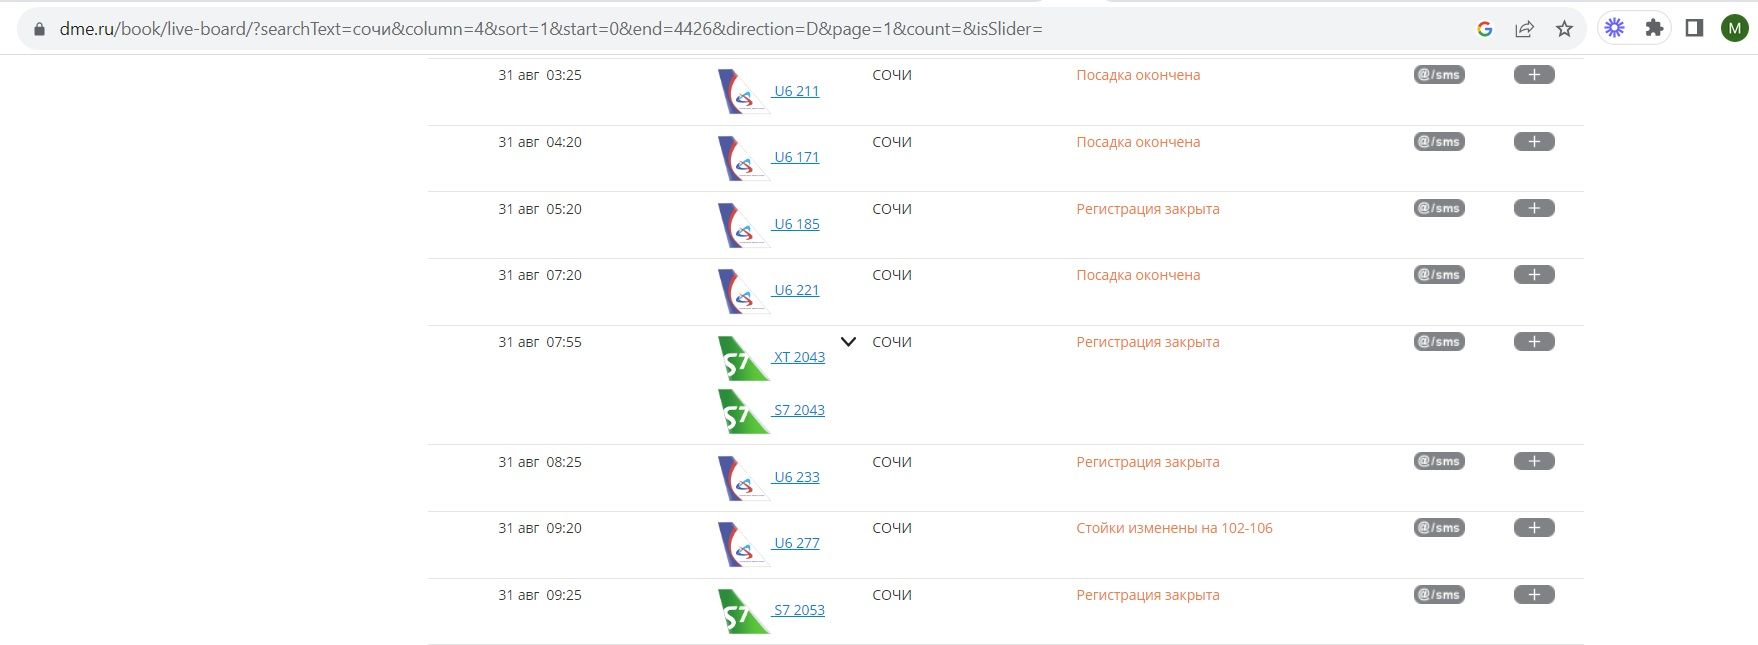Click the Google icon in the address bar
Viewport: 1758px width, 645px height.
(1485, 29)
